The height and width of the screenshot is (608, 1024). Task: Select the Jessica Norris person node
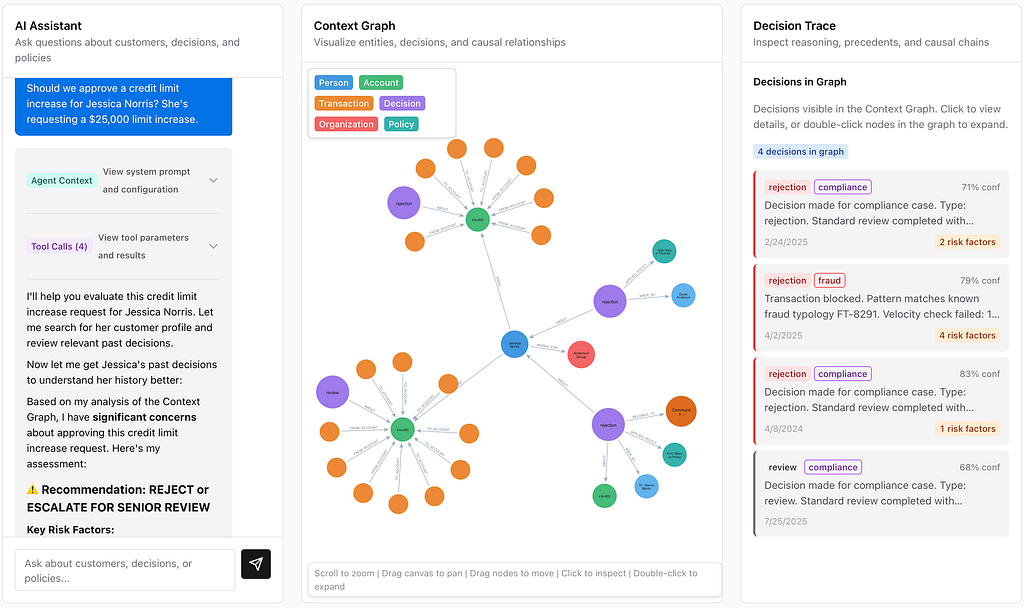click(513, 344)
